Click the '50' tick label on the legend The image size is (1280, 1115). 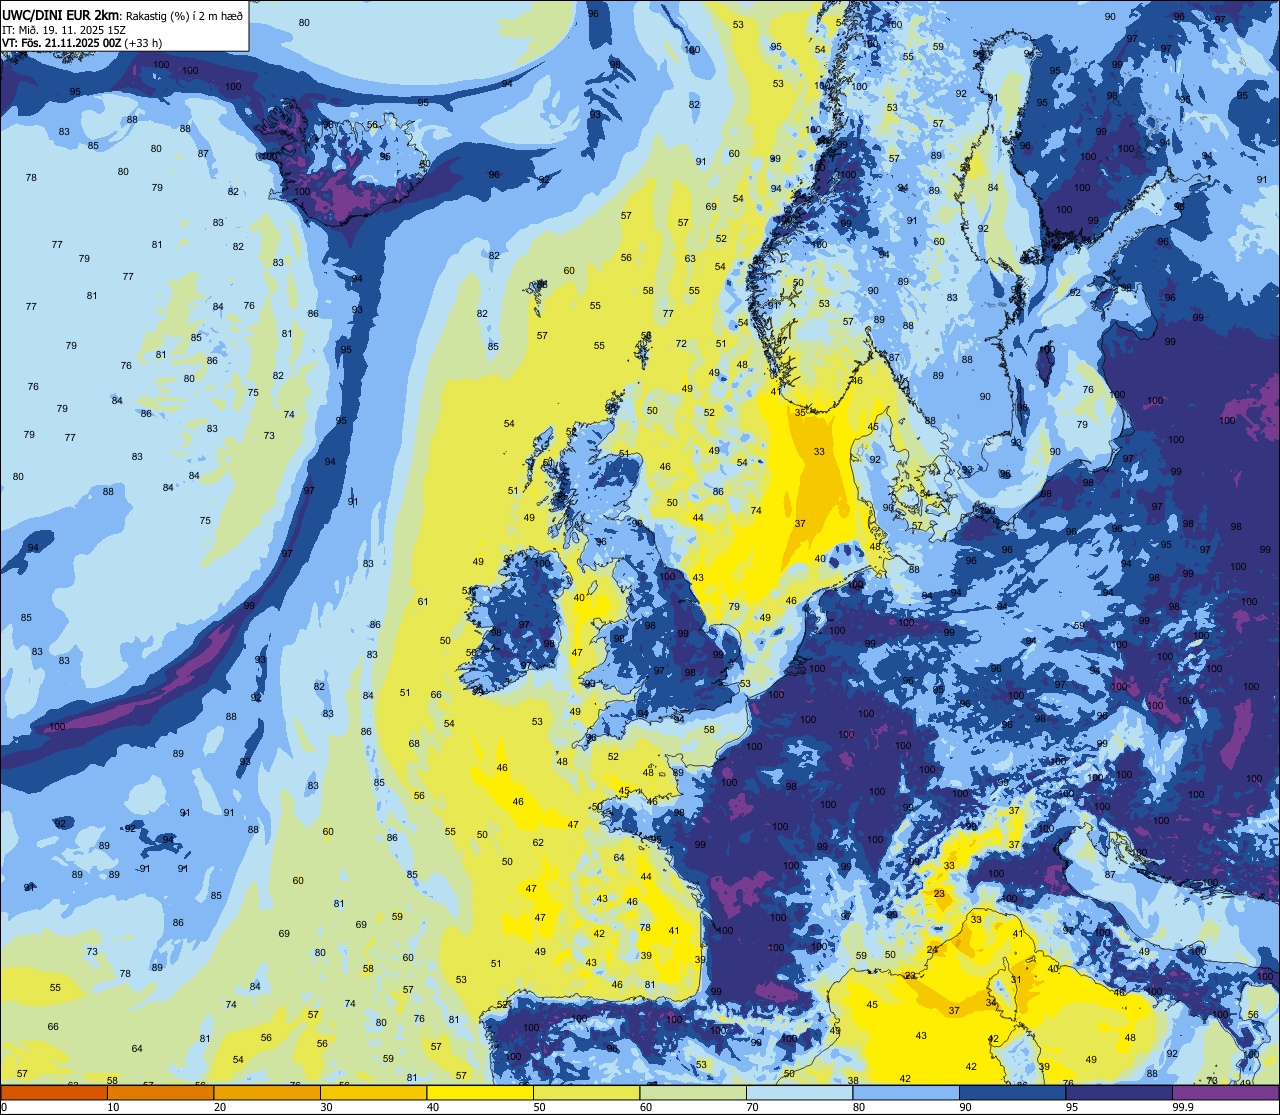click(539, 1107)
